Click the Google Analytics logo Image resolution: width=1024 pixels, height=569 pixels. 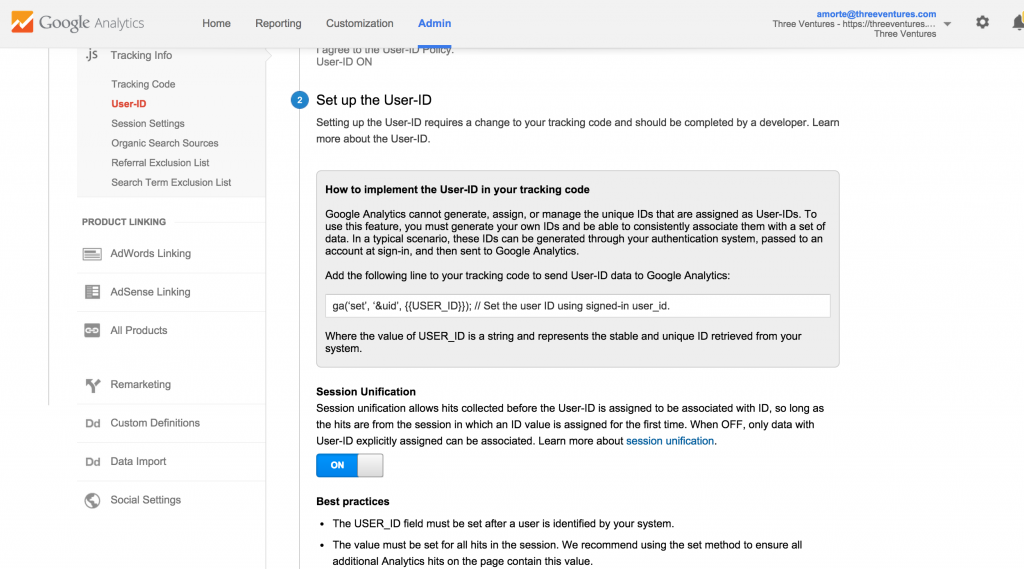click(78, 23)
